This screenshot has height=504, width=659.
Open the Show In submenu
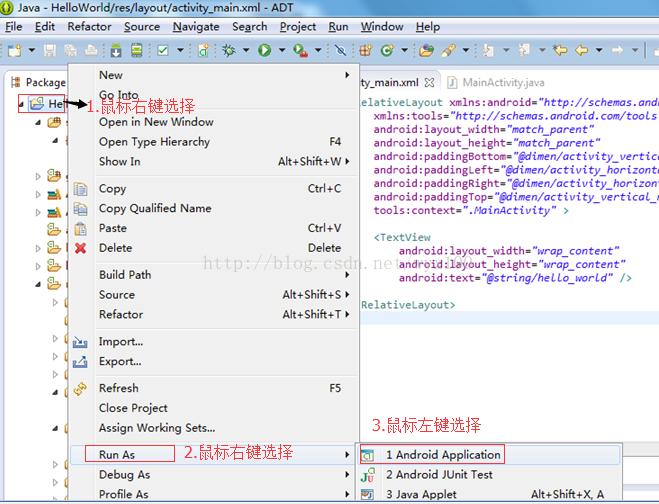coord(214,161)
